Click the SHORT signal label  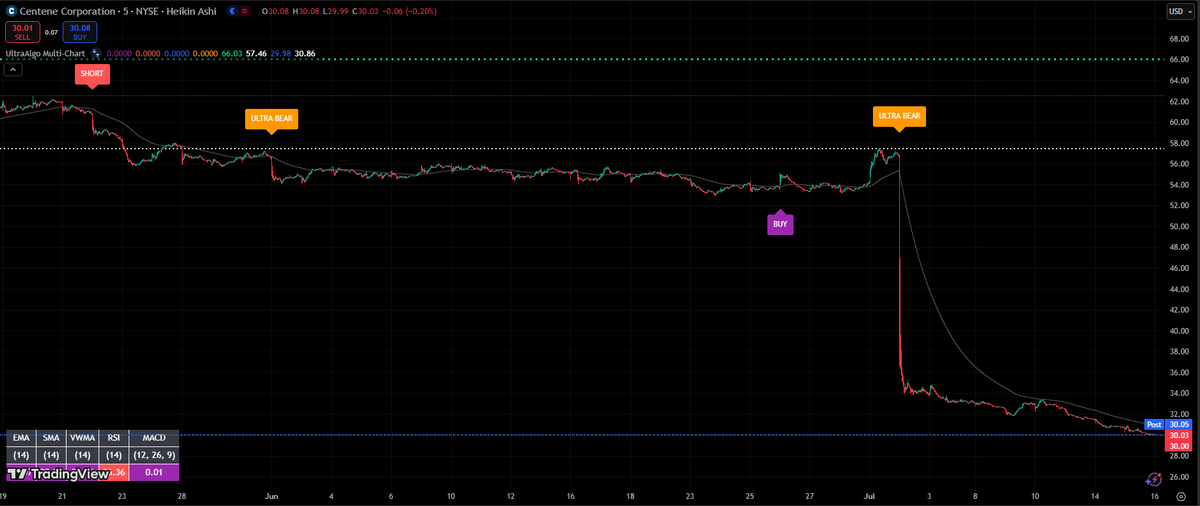click(92, 75)
